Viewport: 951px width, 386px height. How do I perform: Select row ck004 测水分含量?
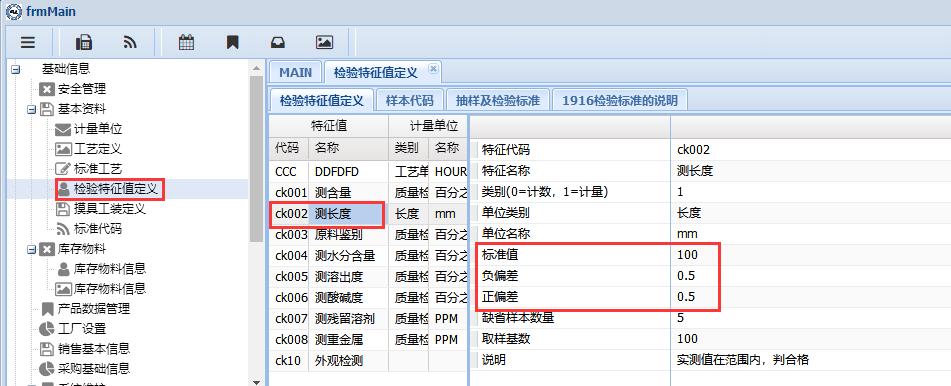(368, 256)
